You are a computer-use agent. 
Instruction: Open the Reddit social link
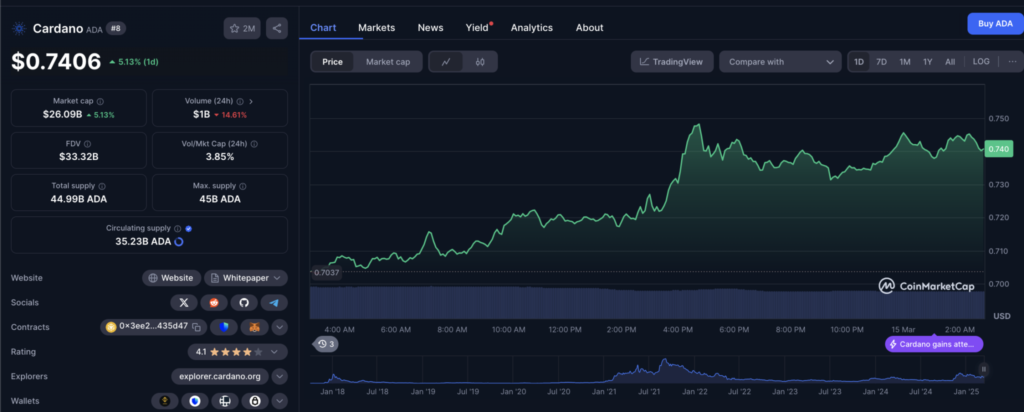pyautogui.click(x=214, y=302)
